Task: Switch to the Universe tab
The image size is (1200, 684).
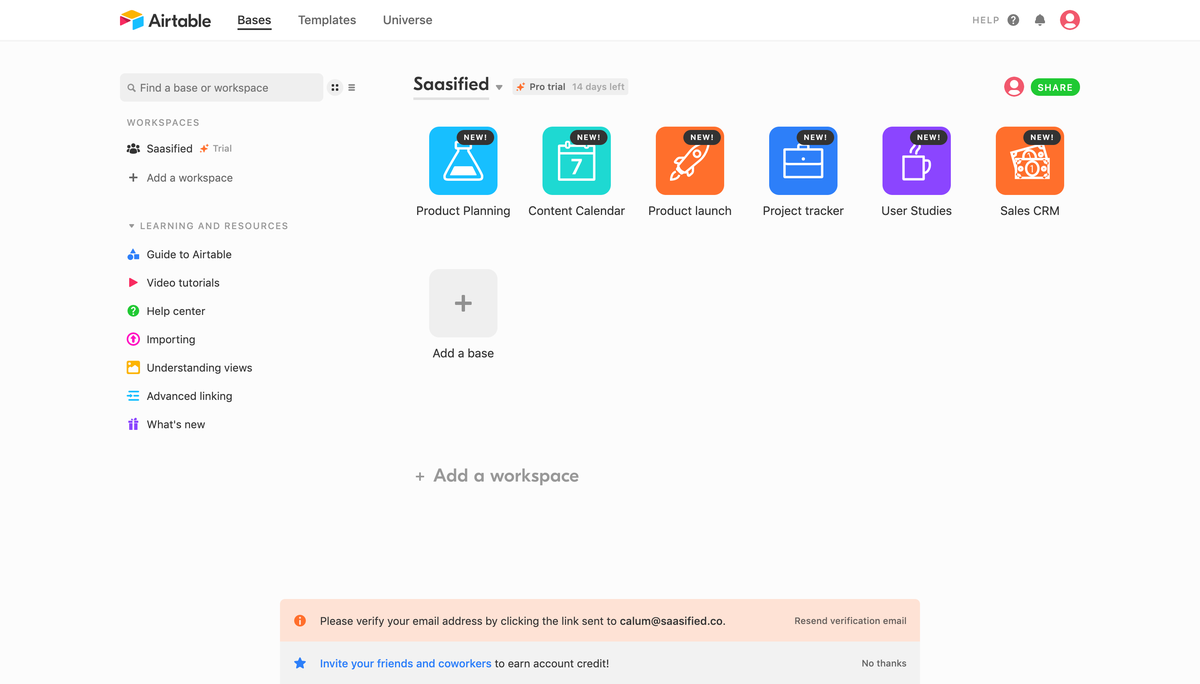Action: [408, 20]
